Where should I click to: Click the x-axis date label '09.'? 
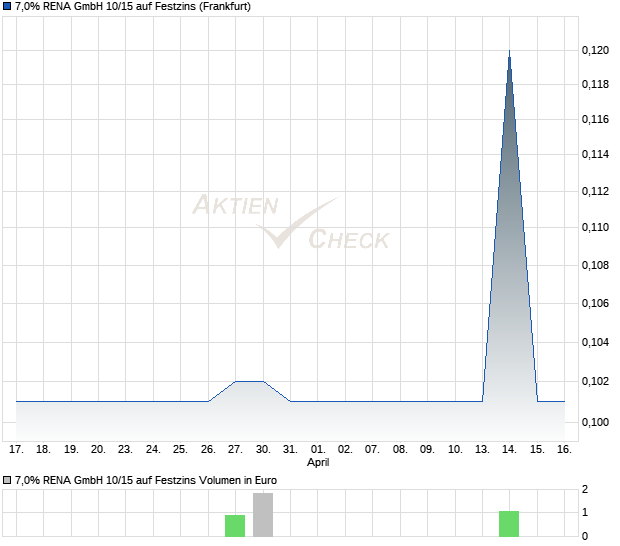[427, 450]
